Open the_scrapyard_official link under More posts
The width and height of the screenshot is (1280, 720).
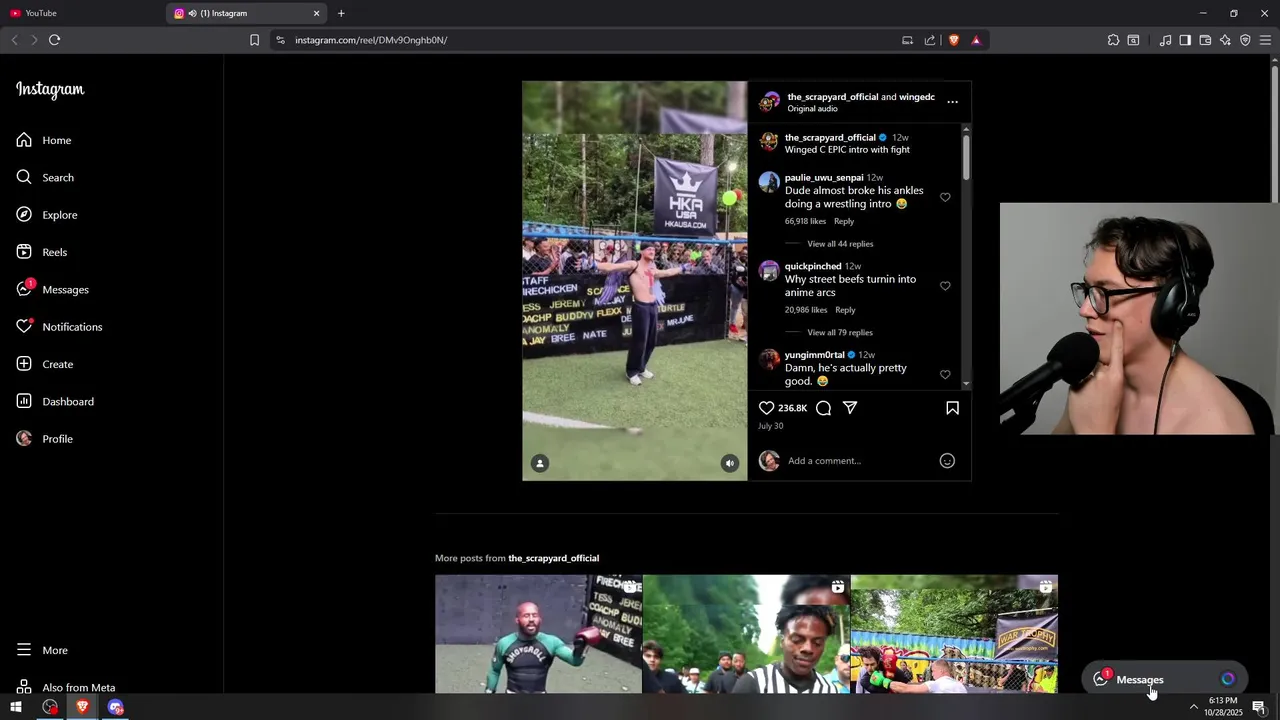coord(553,558)
